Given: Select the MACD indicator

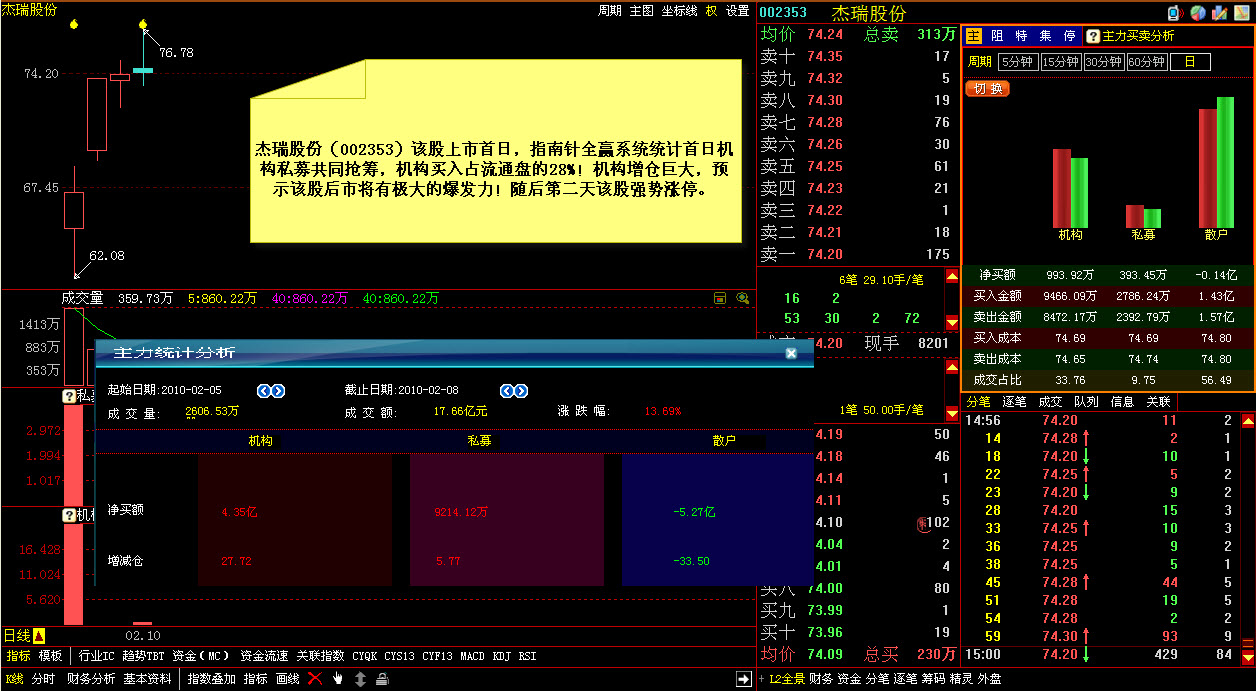Looking at the screenshot, I should pyautogui.click(x=472, y=657).
